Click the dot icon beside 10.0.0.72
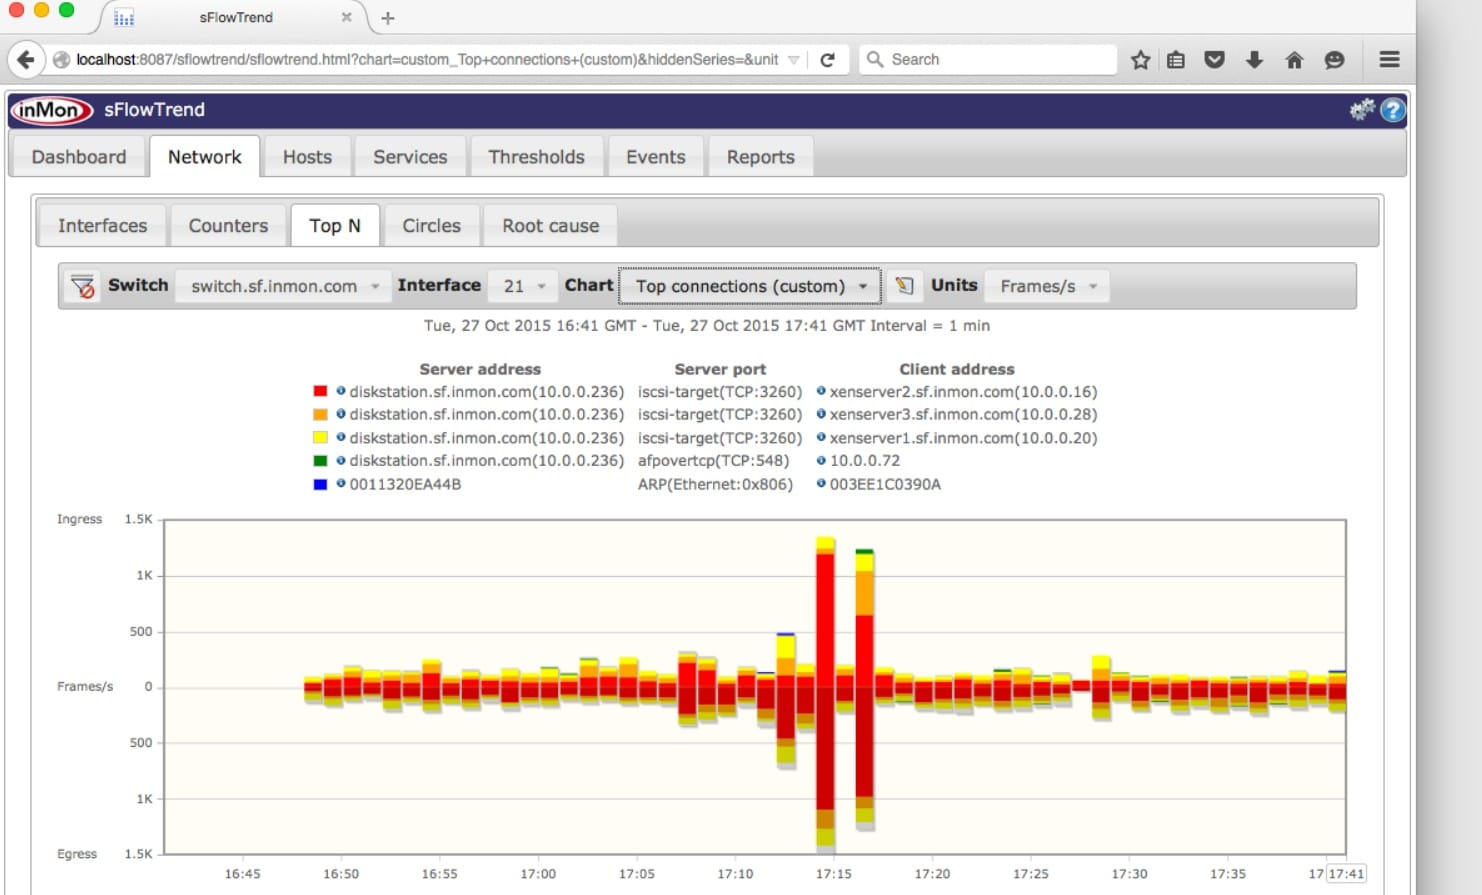 point(821,460)
